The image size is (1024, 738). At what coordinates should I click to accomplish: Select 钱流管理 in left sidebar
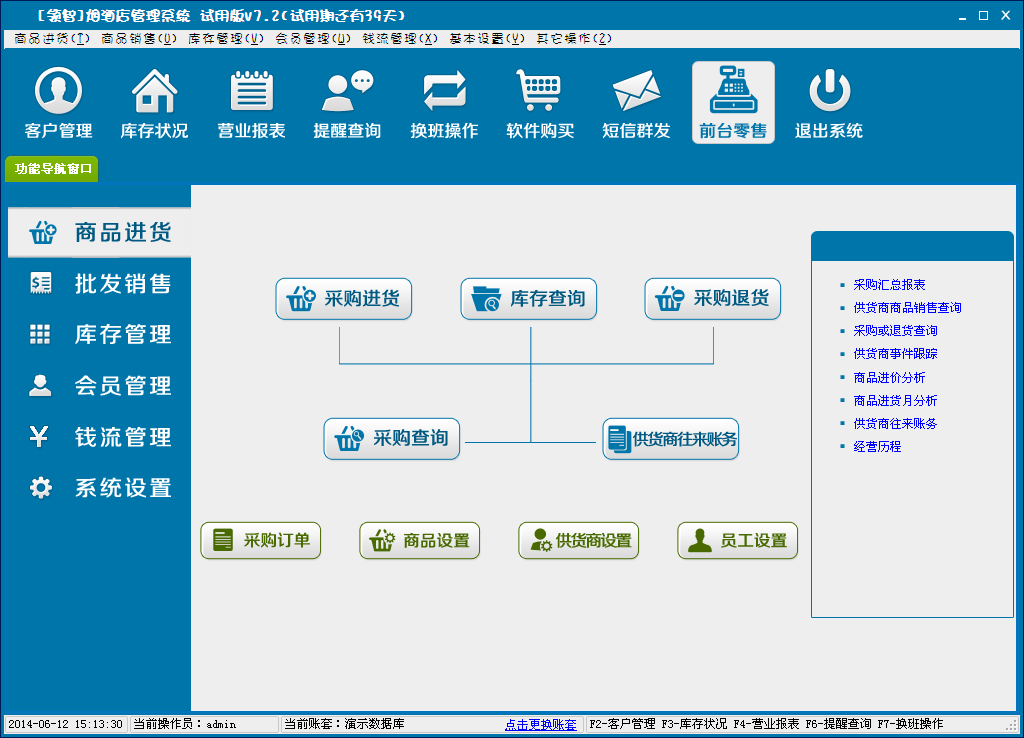[100, 437]
